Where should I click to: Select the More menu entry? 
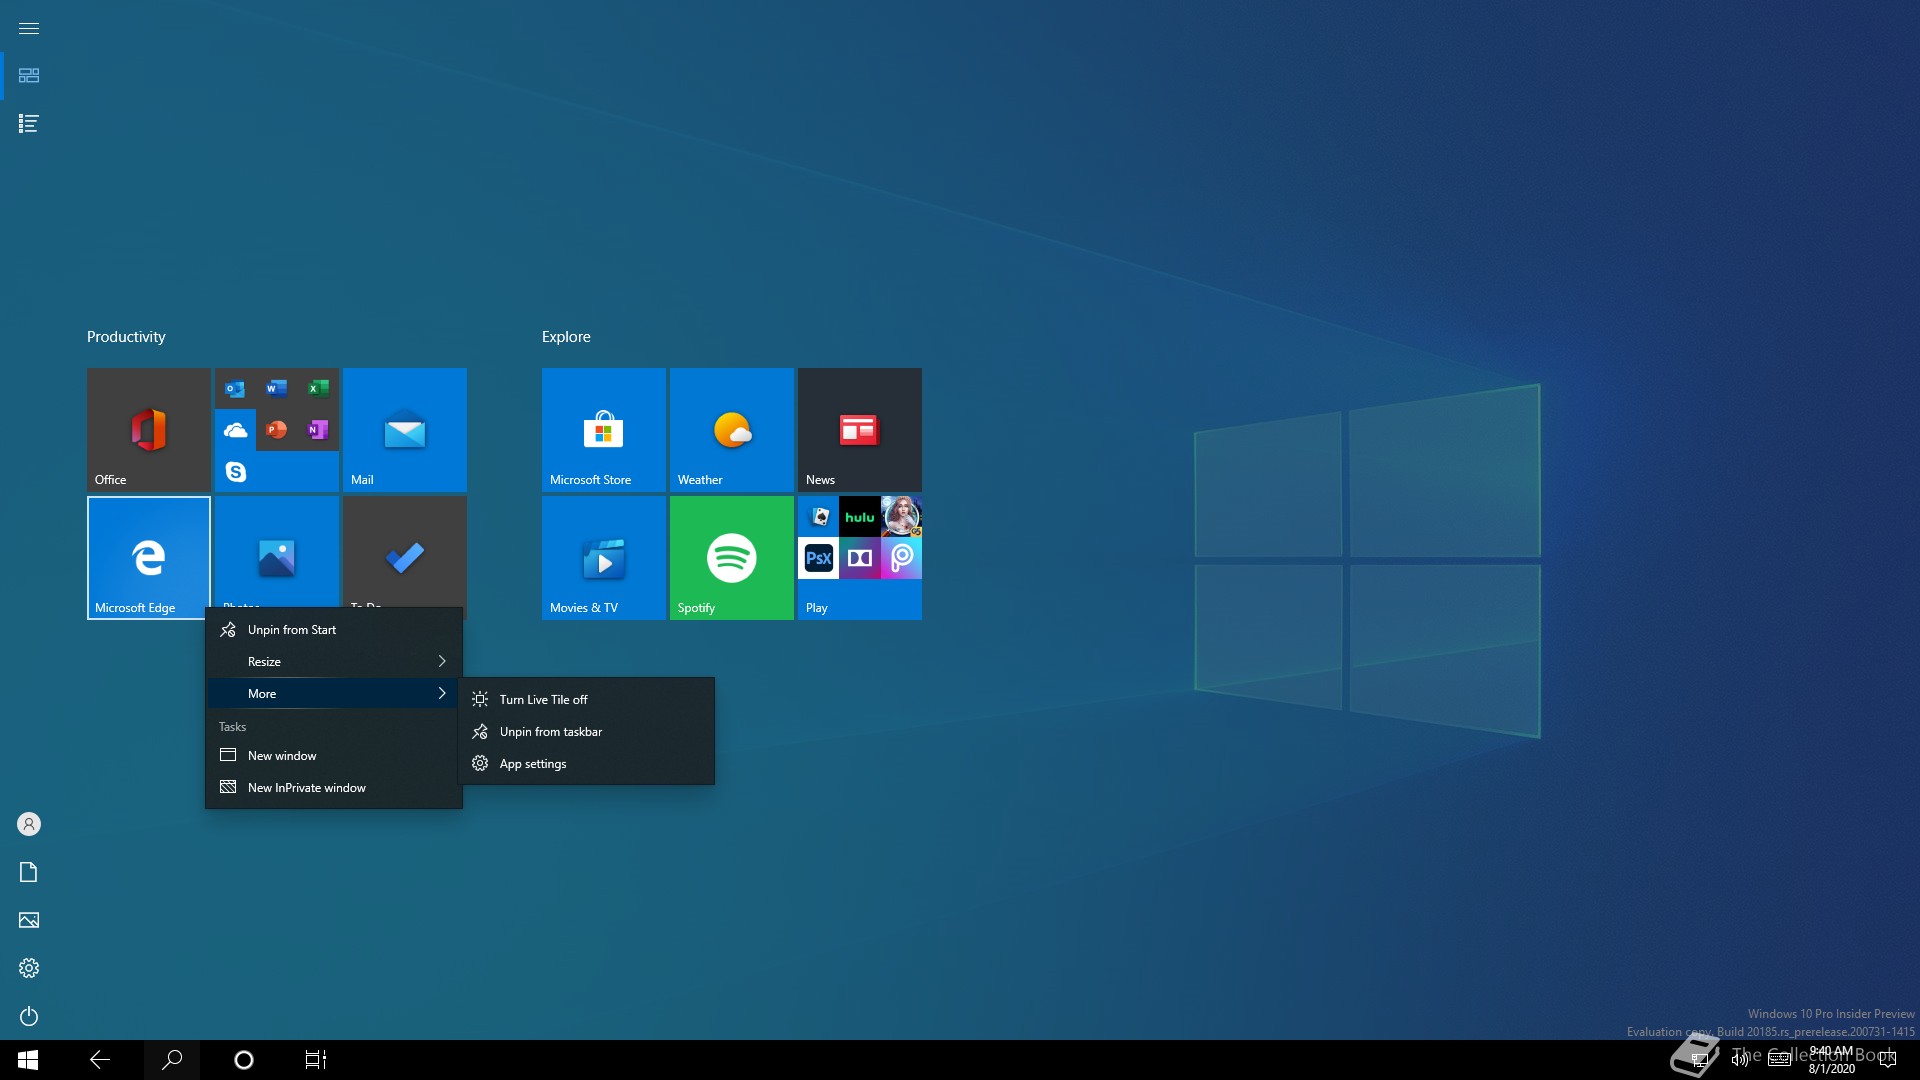point(334,694)
